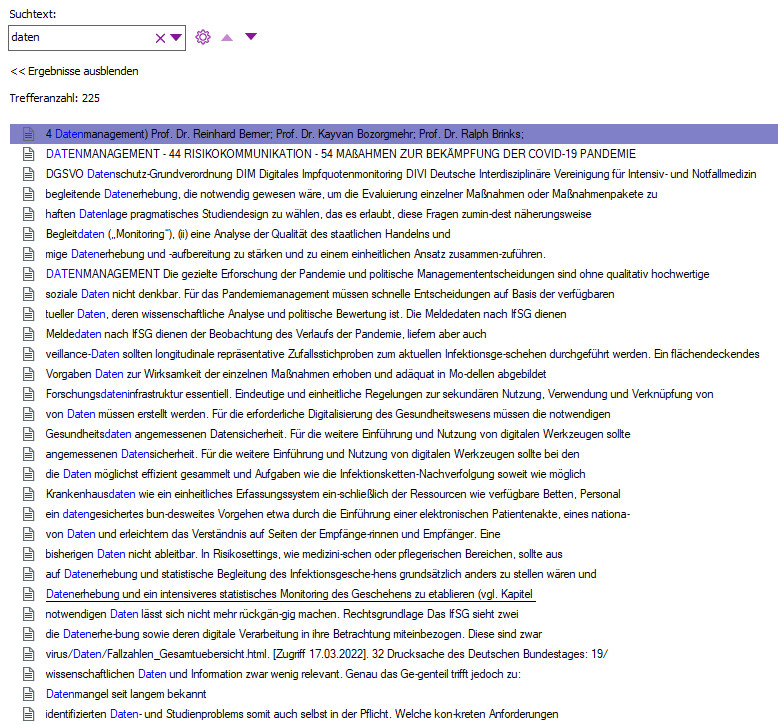
Task: Click page icon of 'notwendigen Daten lässt sich nicht' row
Action: tap(29, 614)
